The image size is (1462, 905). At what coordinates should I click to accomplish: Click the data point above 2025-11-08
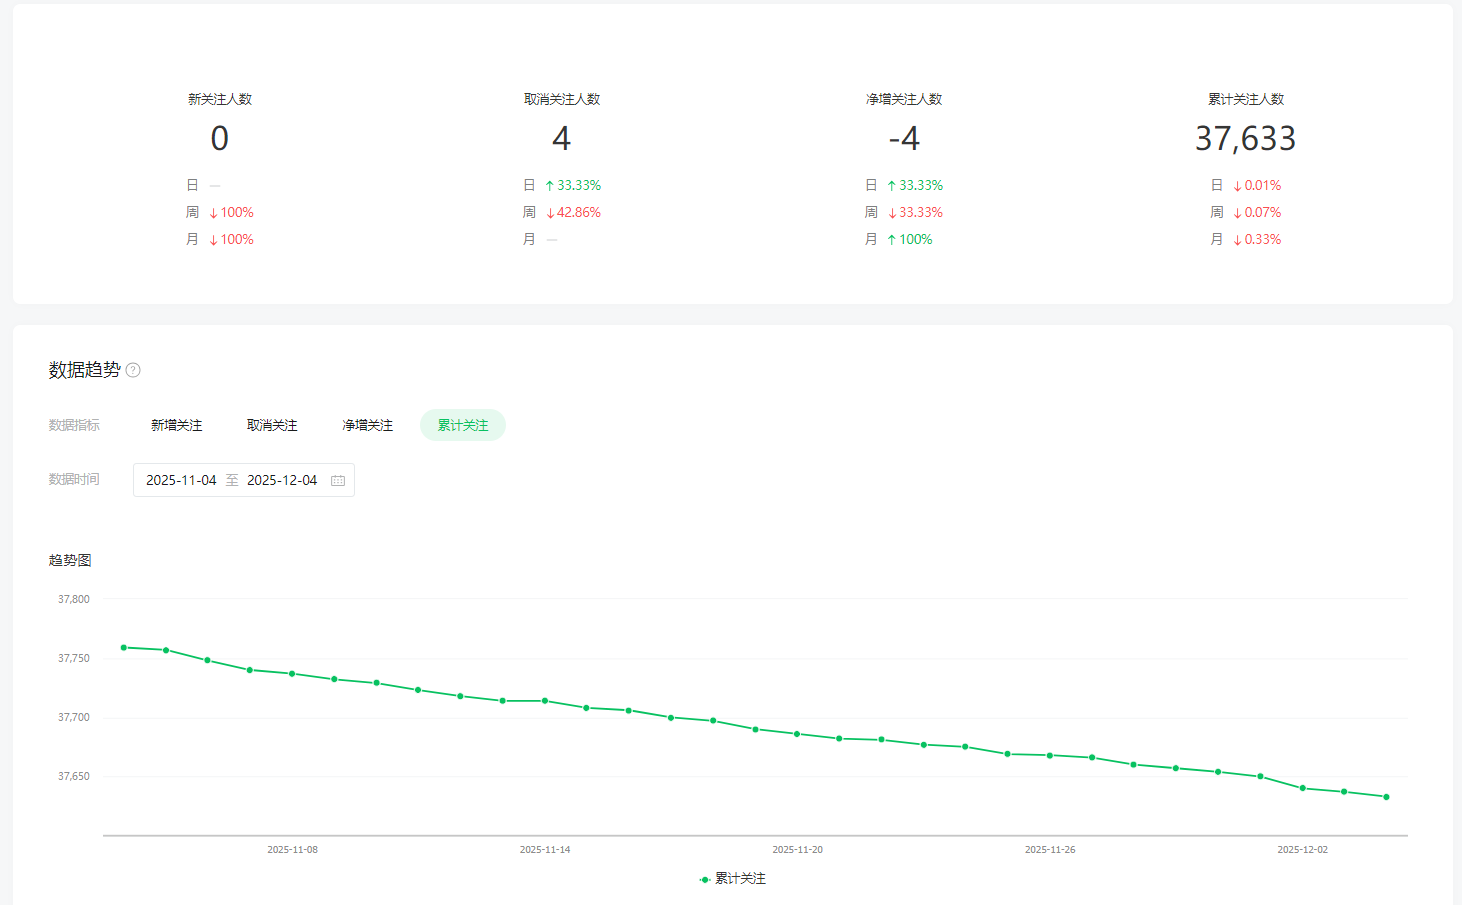point(292,674)
